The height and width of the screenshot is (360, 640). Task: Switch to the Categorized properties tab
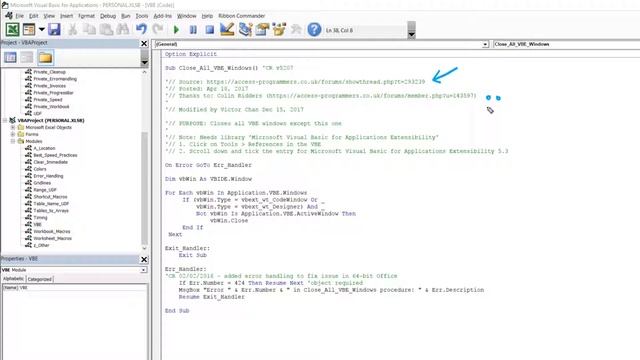coord(40,279)
